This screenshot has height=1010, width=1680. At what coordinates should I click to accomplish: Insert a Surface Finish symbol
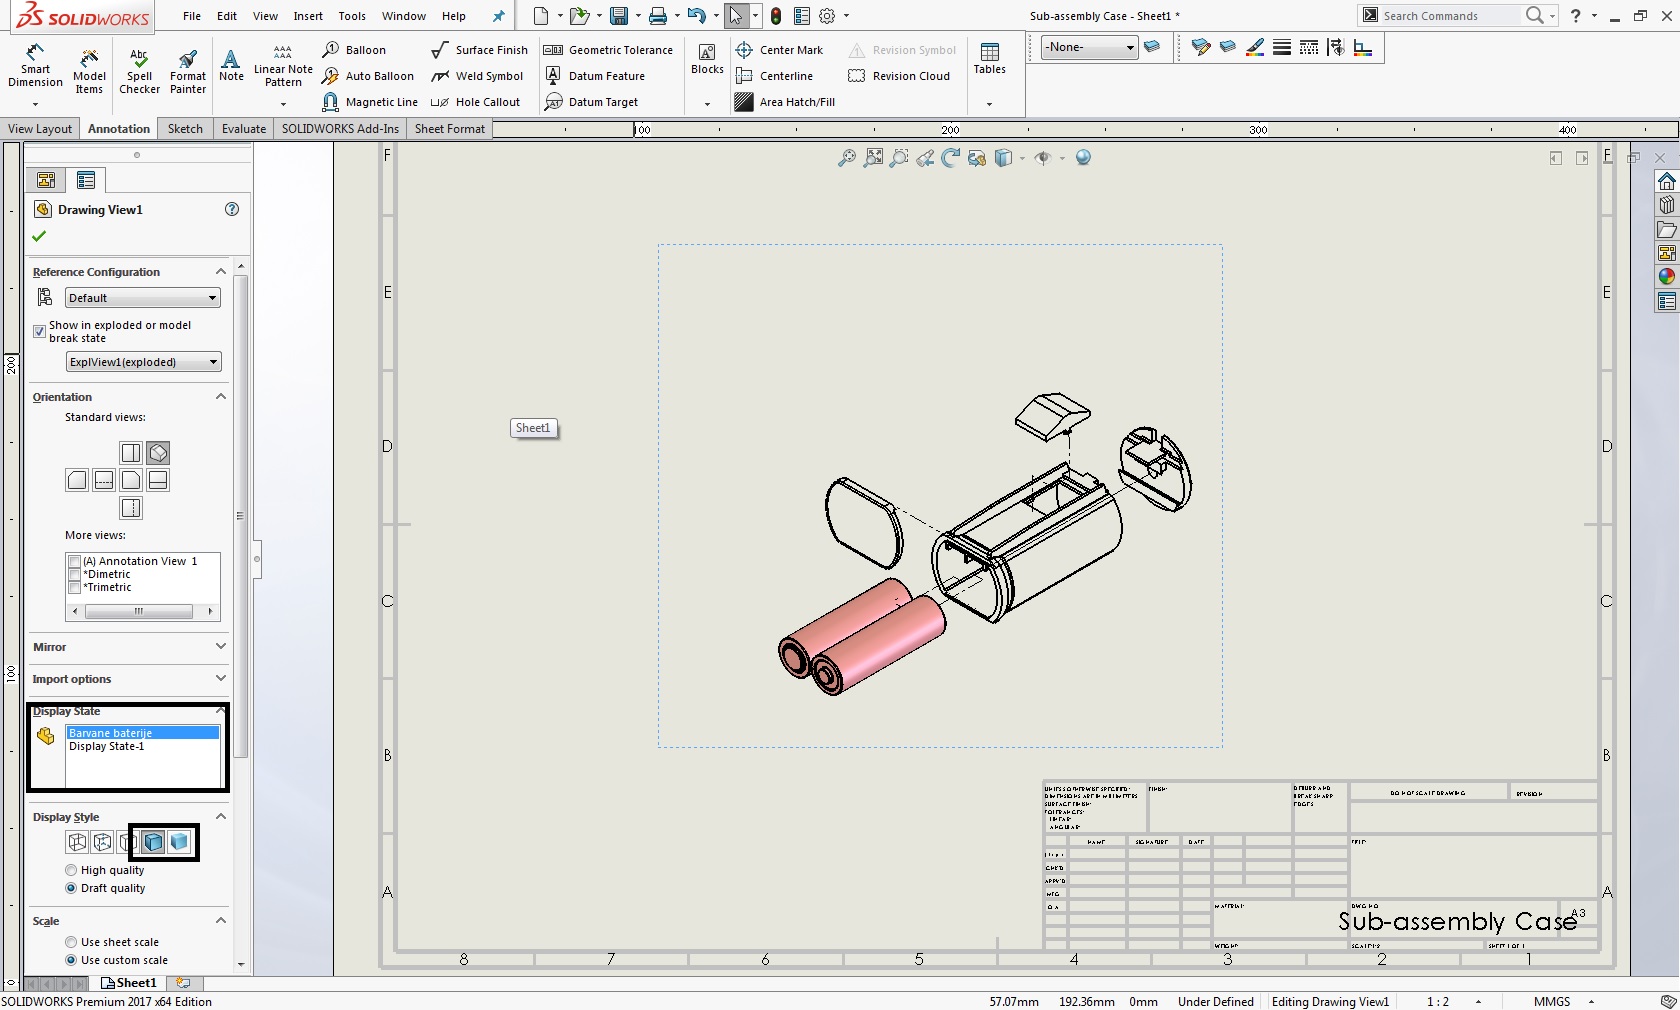click(x=480, y=50)
